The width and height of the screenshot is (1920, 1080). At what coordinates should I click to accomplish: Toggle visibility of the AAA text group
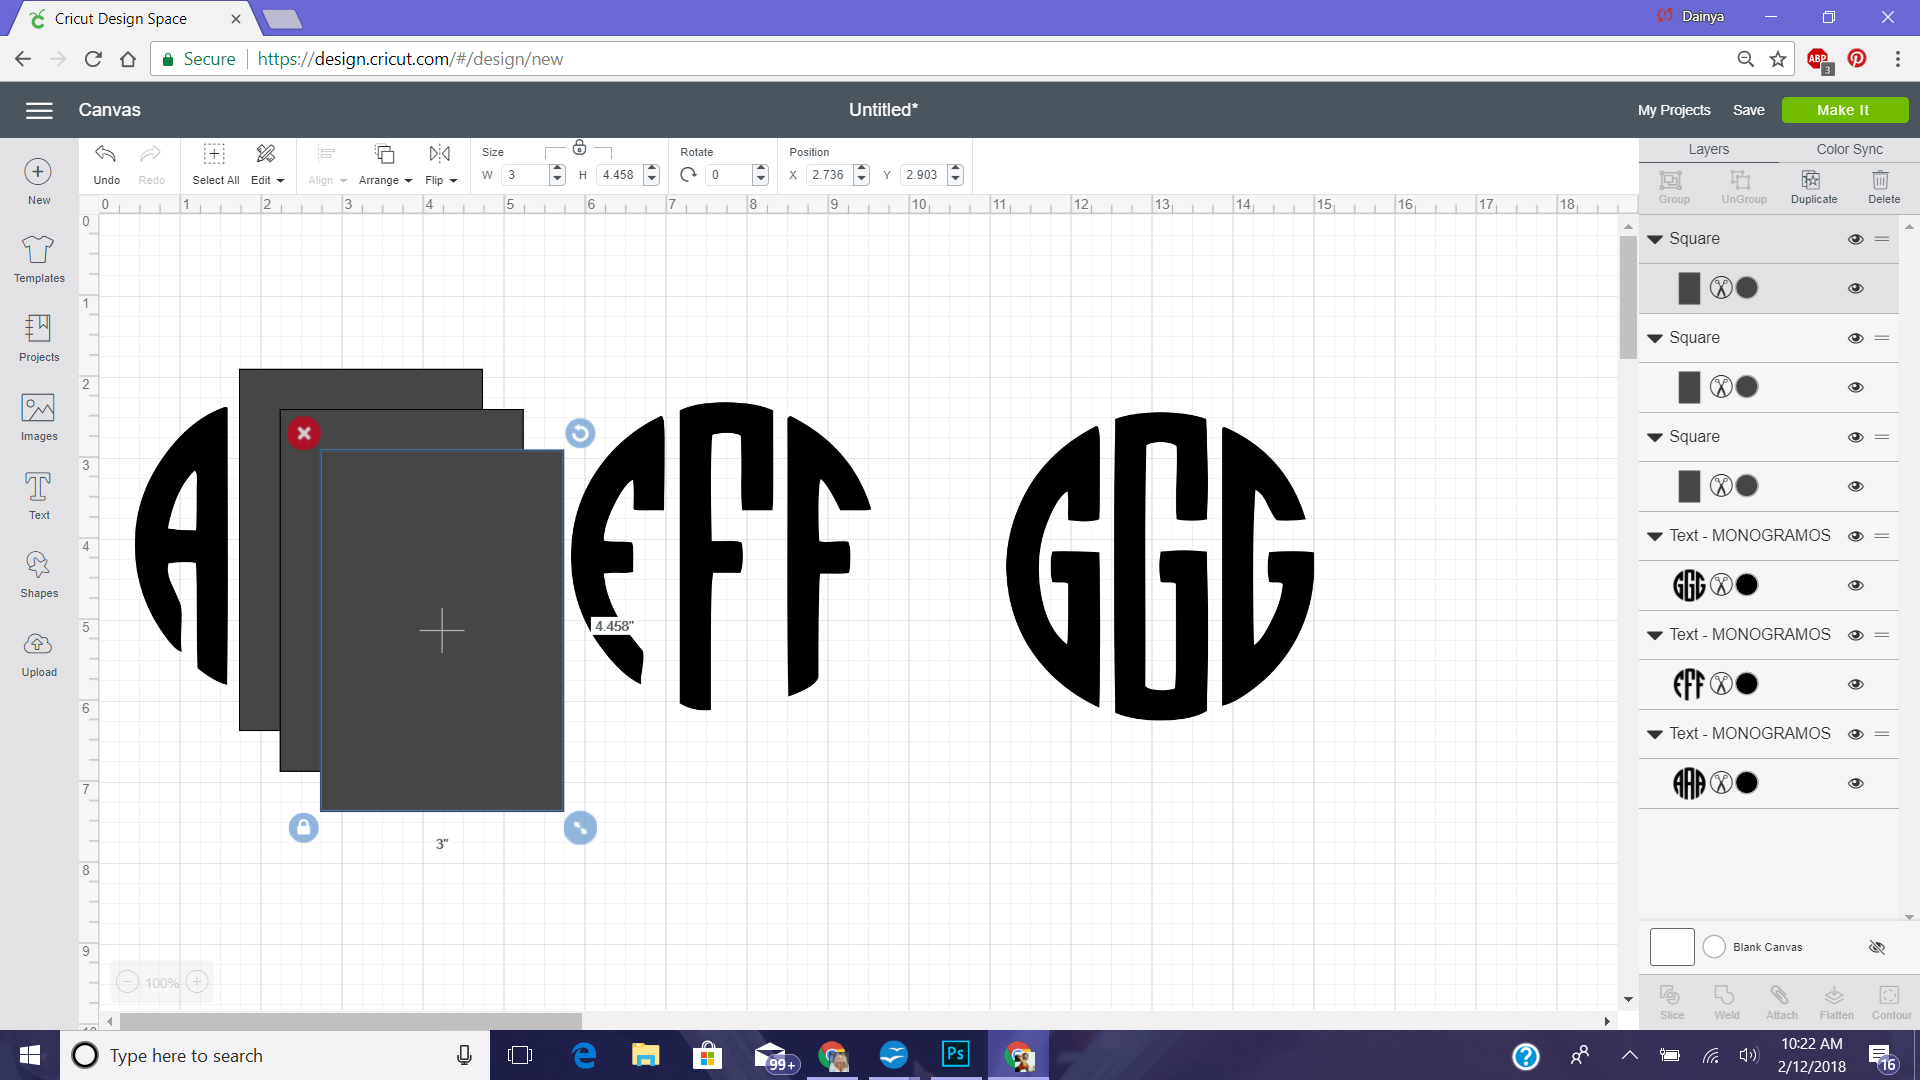[1855, 734]
